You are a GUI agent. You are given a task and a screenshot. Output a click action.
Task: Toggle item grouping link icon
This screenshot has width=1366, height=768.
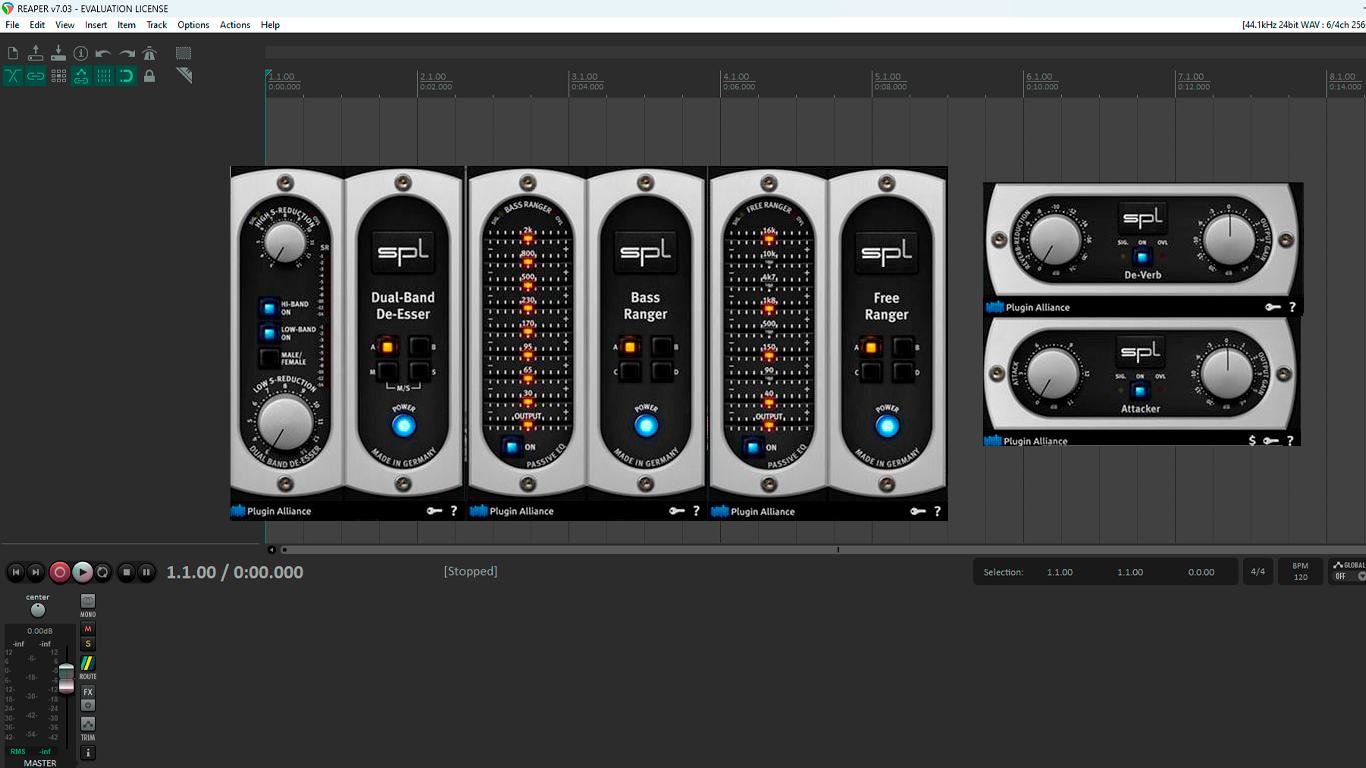tap(36, 76)
